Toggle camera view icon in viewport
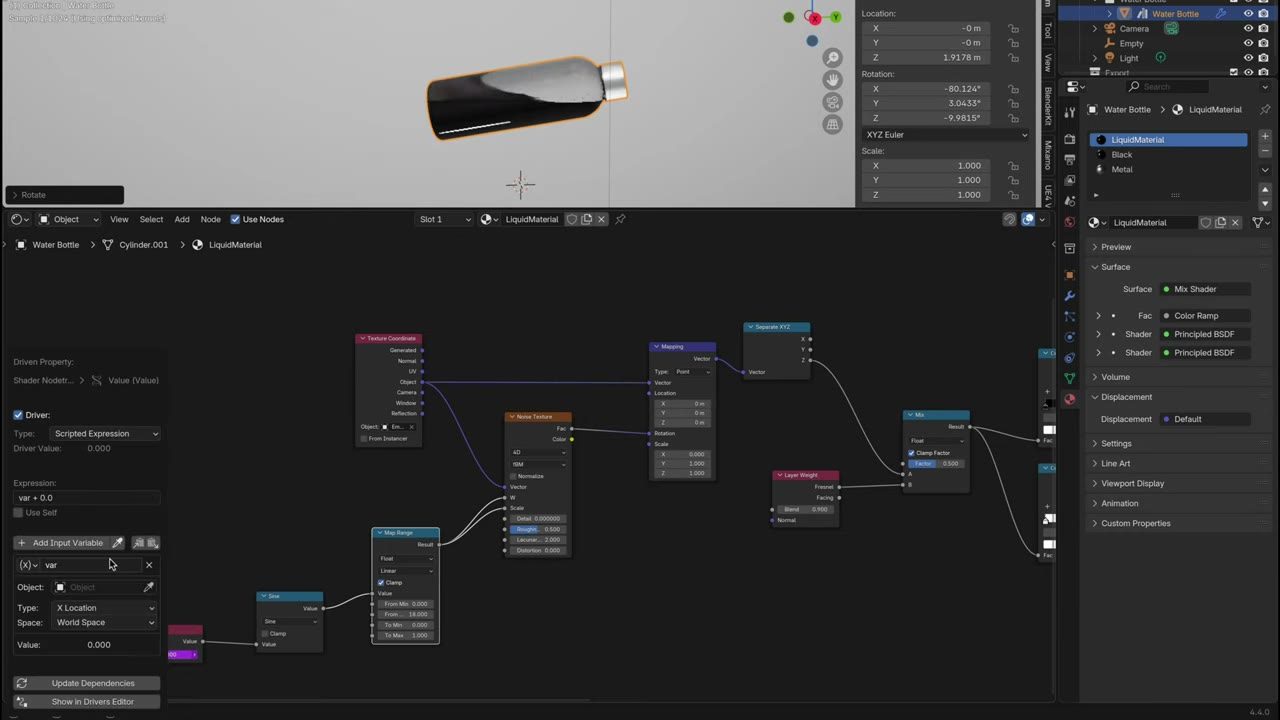1280x720 pixels. [832, 102]
